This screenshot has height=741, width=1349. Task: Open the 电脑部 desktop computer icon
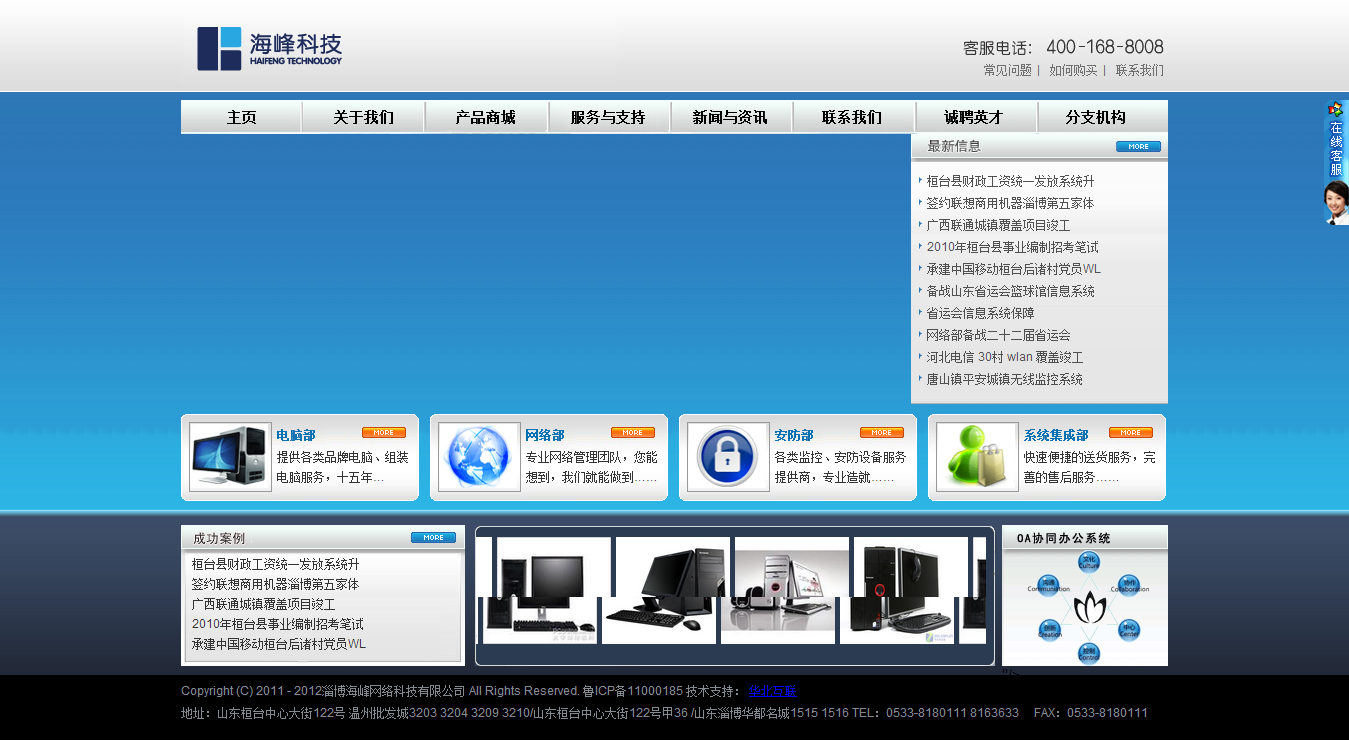(x=230, y=457)
